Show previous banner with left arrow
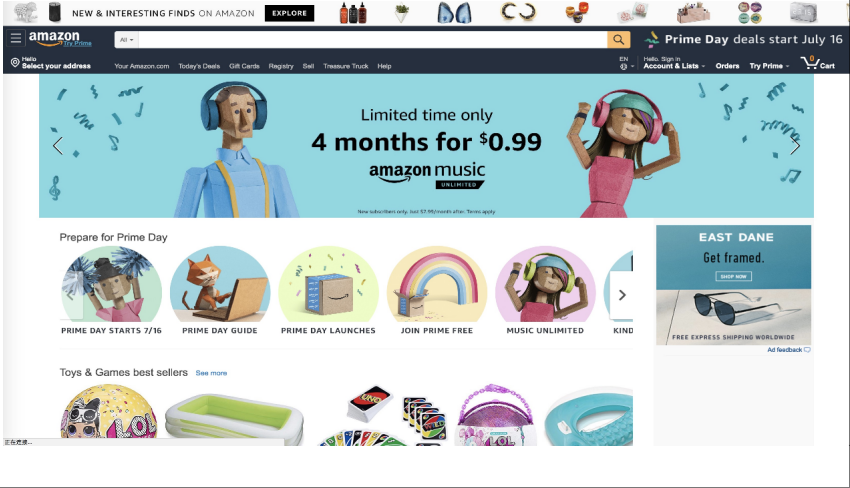 point(58,145)
